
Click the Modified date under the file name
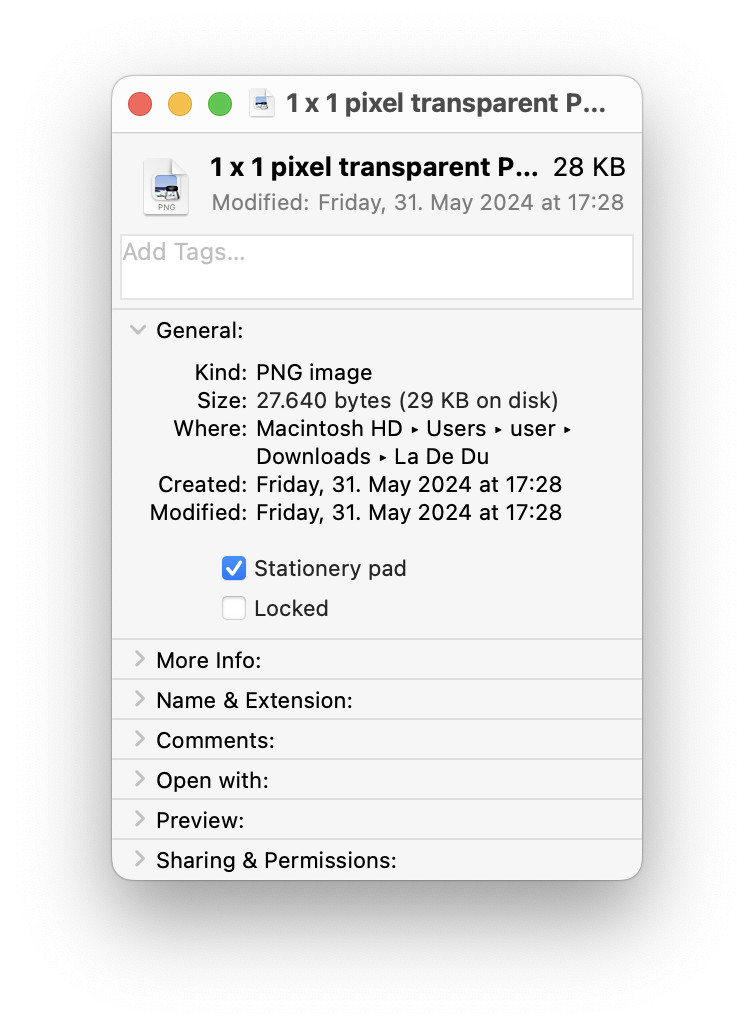418,203
